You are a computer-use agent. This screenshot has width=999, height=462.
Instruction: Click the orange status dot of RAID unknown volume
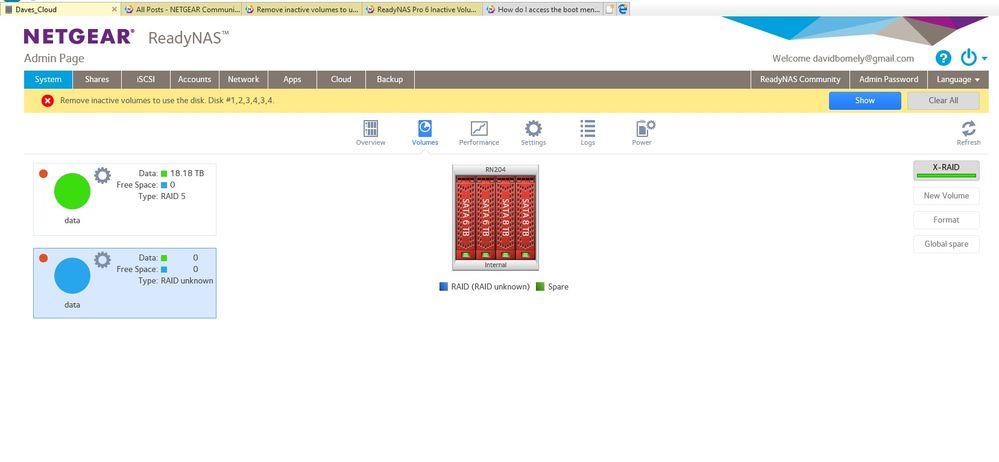pyautogui.click(x=43, y=258)
